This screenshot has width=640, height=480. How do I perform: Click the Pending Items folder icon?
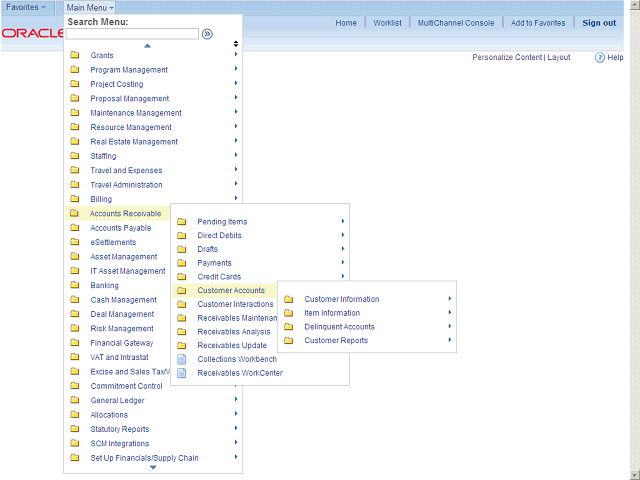(x=182, y=222)
